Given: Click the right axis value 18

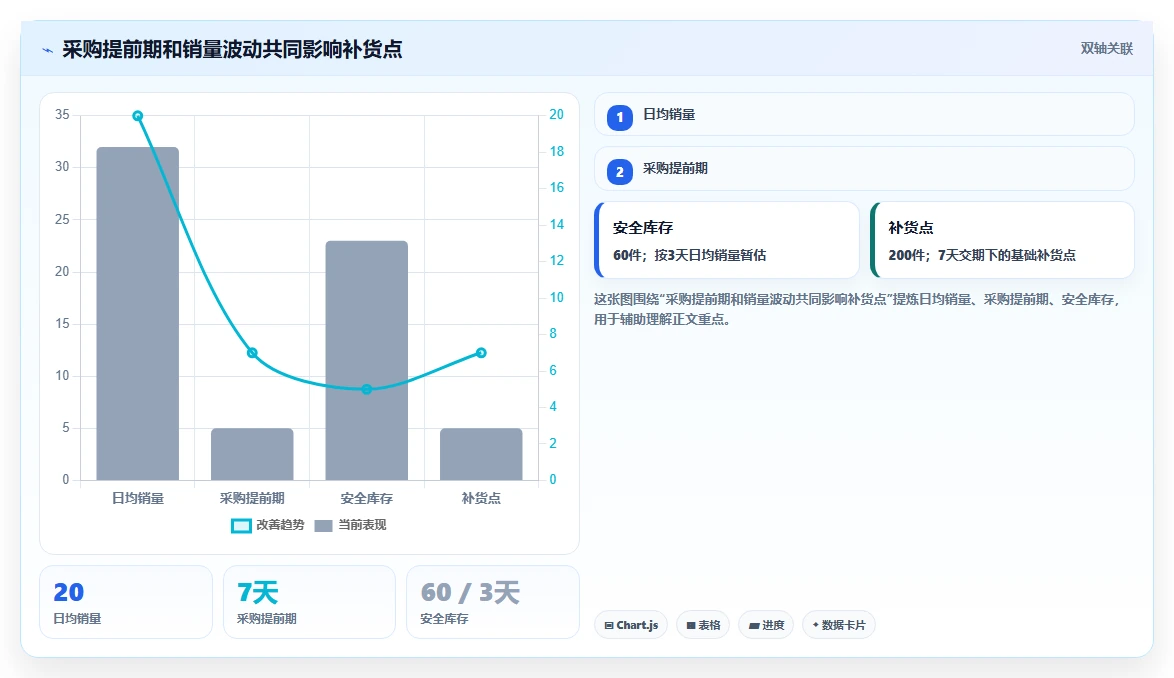Looking at the screenshot, I should 556,151.
